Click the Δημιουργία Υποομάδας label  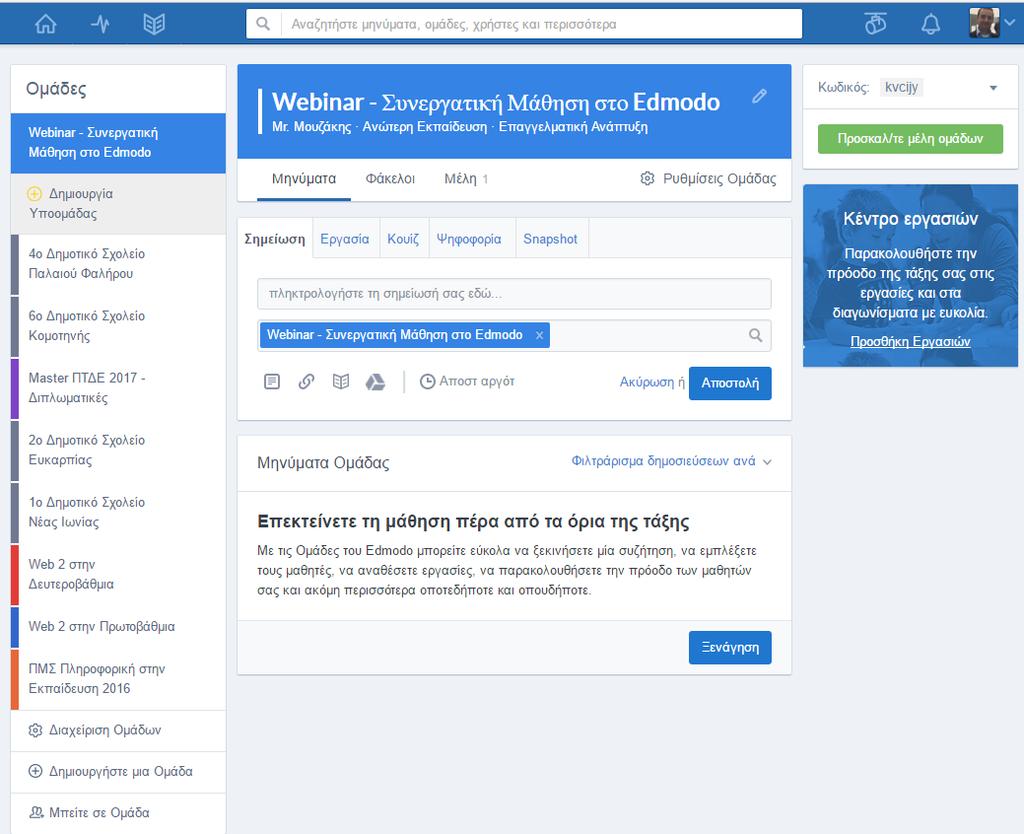tap(71, 203)
